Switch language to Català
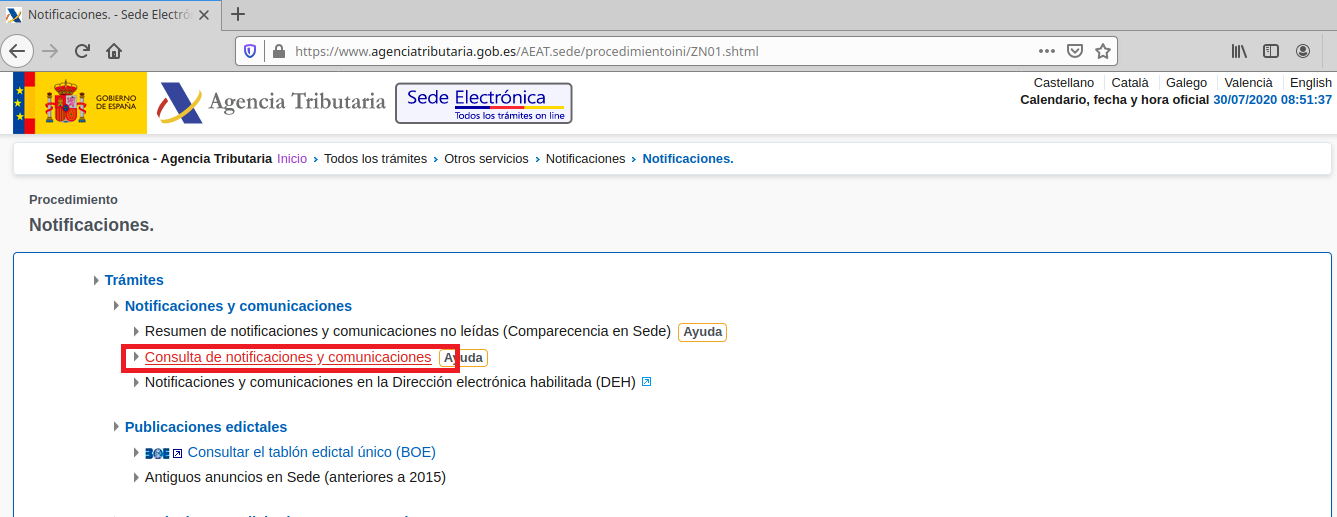Screen dimensions: 1337x517 point(1129,83)
